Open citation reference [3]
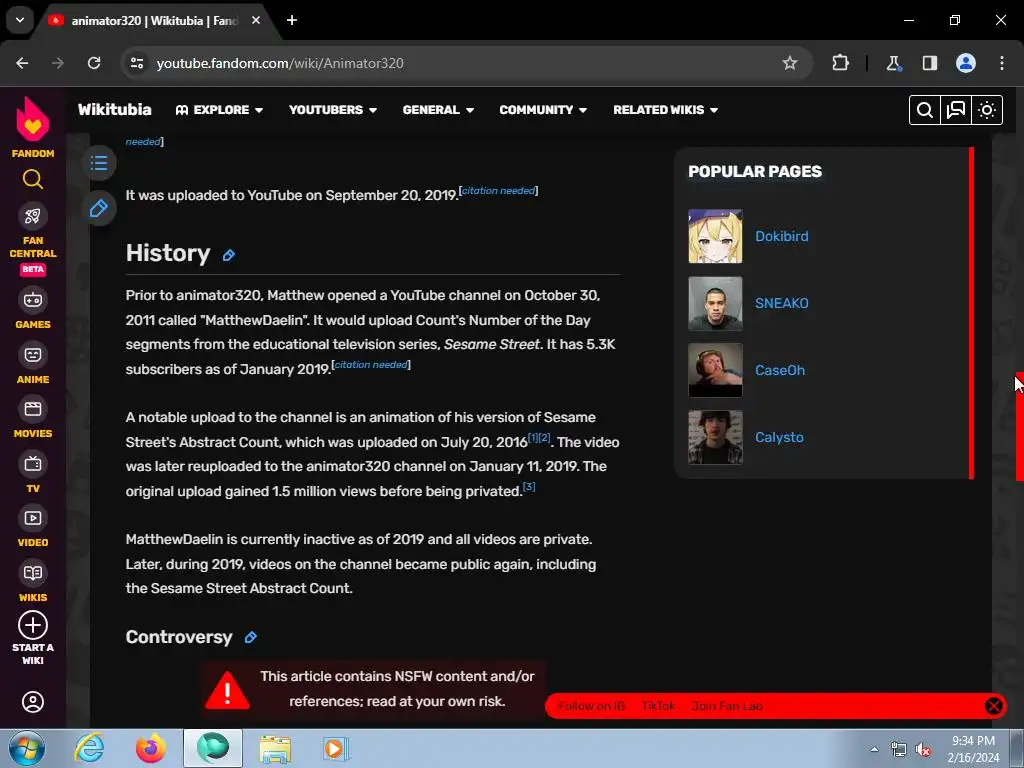 click(x=529, y=487)
